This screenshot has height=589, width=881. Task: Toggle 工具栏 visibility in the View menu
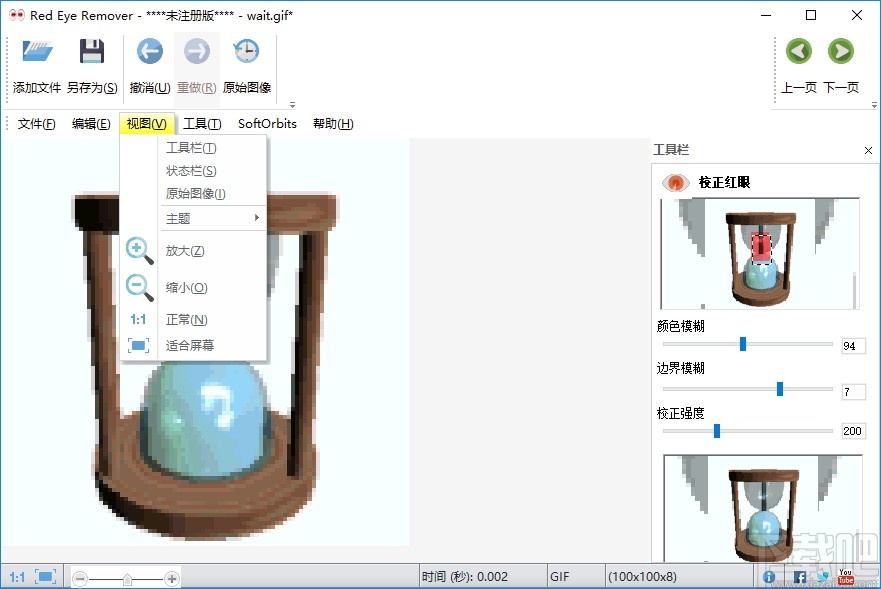pyautogui.click(x=190, y=146)
